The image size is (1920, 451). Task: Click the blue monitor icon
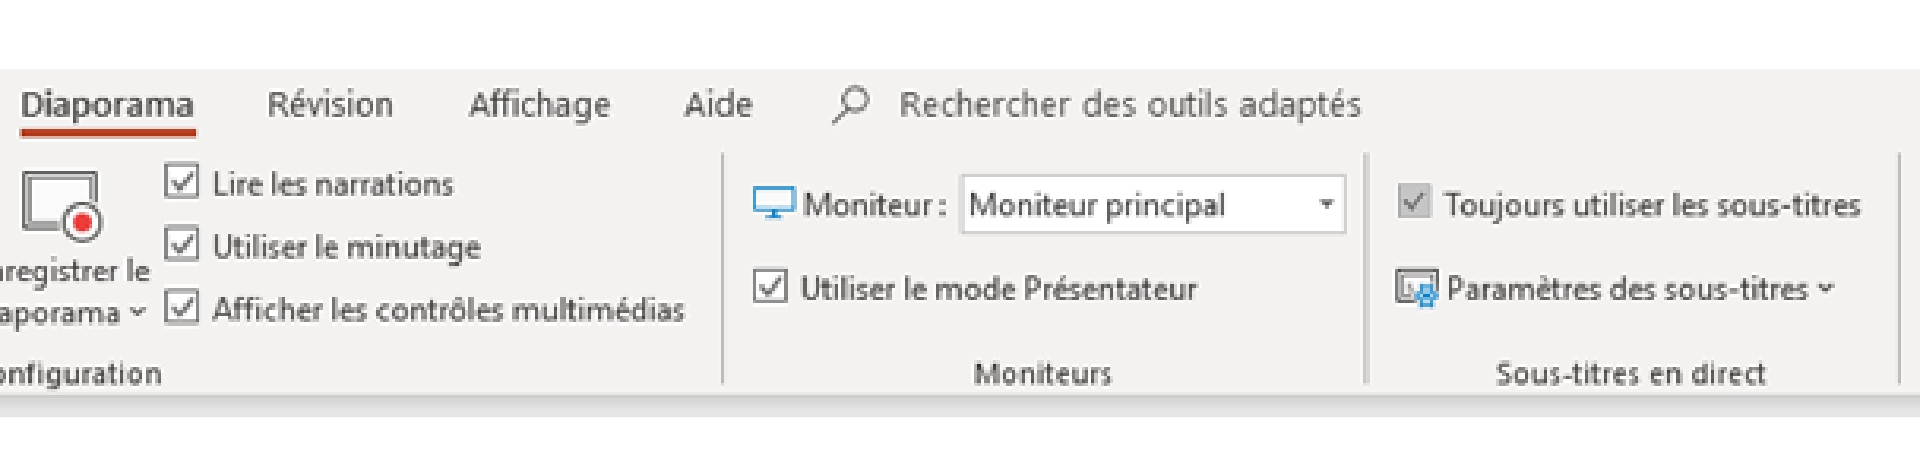click(x=773, y=203)
